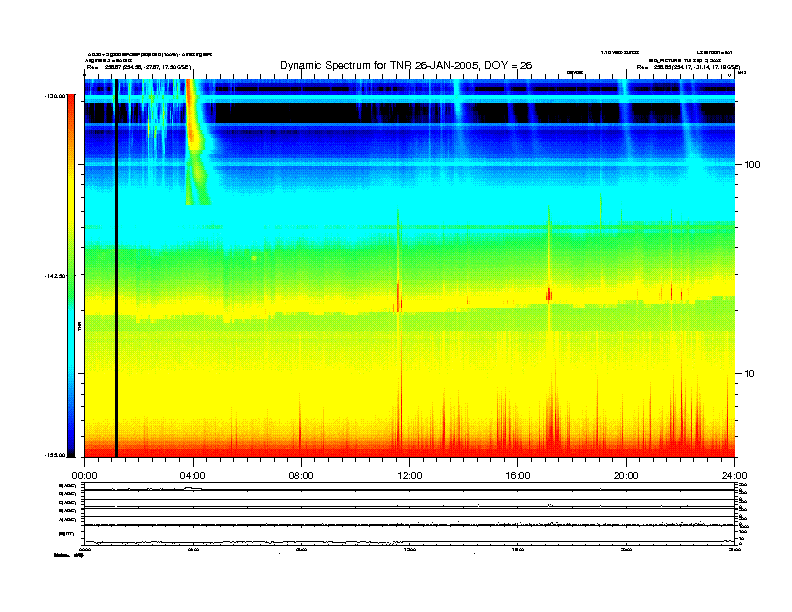Select the 16:00 time axis label
Screen dimensions: 792x612
(x=518, y=476)
